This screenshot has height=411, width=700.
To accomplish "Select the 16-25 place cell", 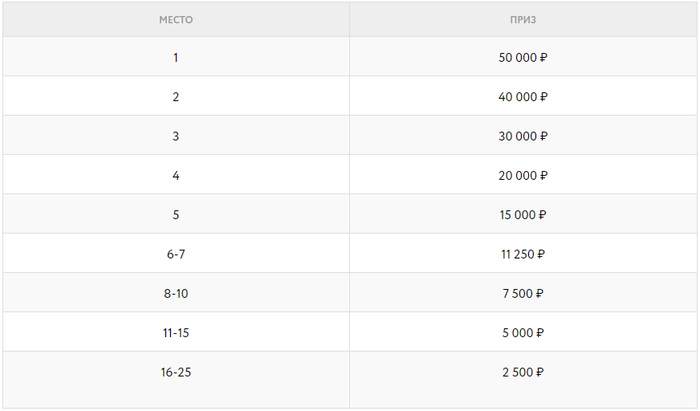I will click(x=176, y=372).
